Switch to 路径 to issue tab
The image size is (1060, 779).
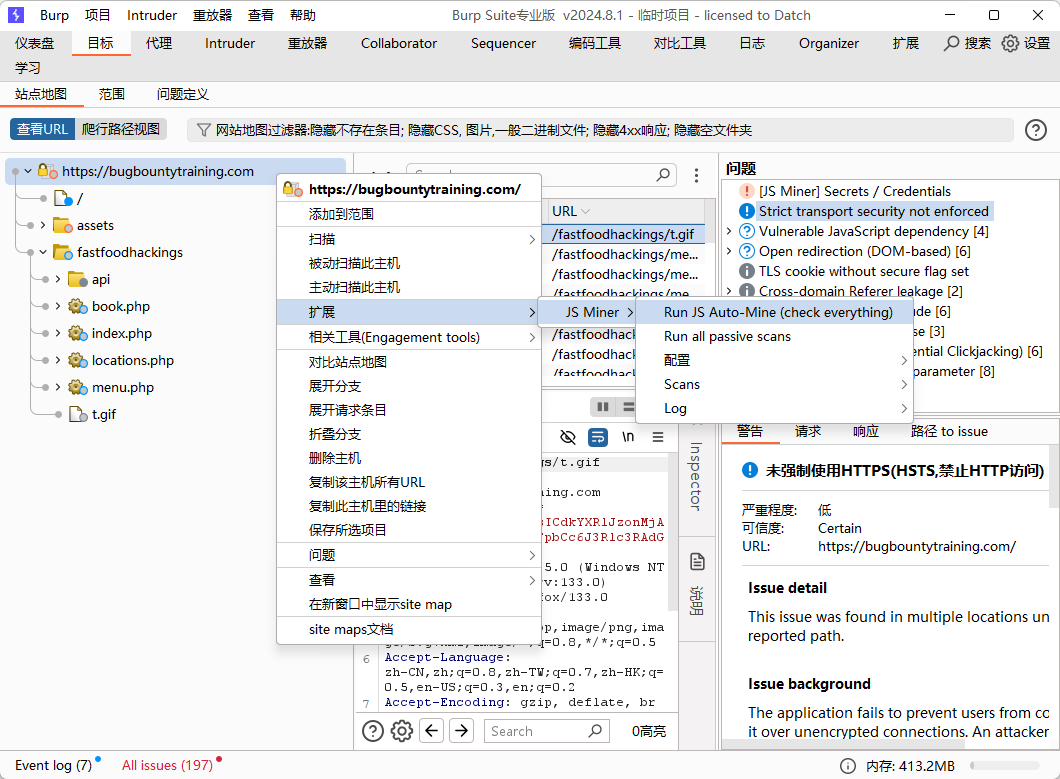(949, 431)
